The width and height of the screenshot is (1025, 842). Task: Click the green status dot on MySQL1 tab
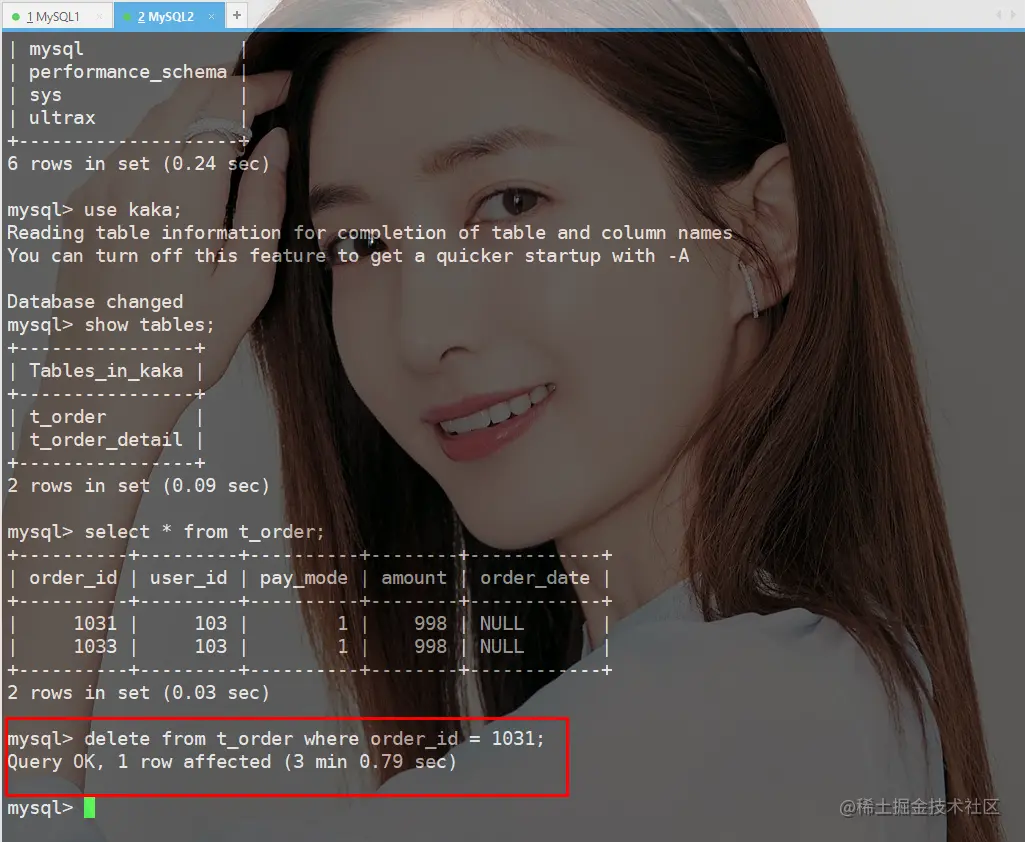tap(16, 17)
